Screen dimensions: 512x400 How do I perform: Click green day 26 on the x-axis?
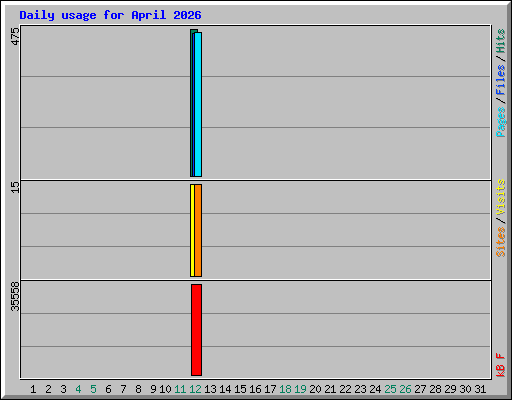click(x=405, y=389)
